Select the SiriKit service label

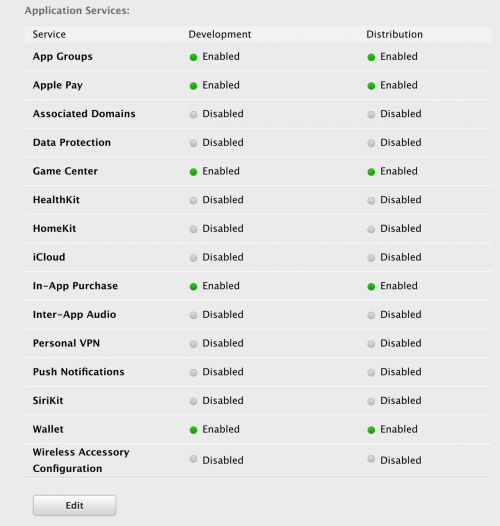48,401
